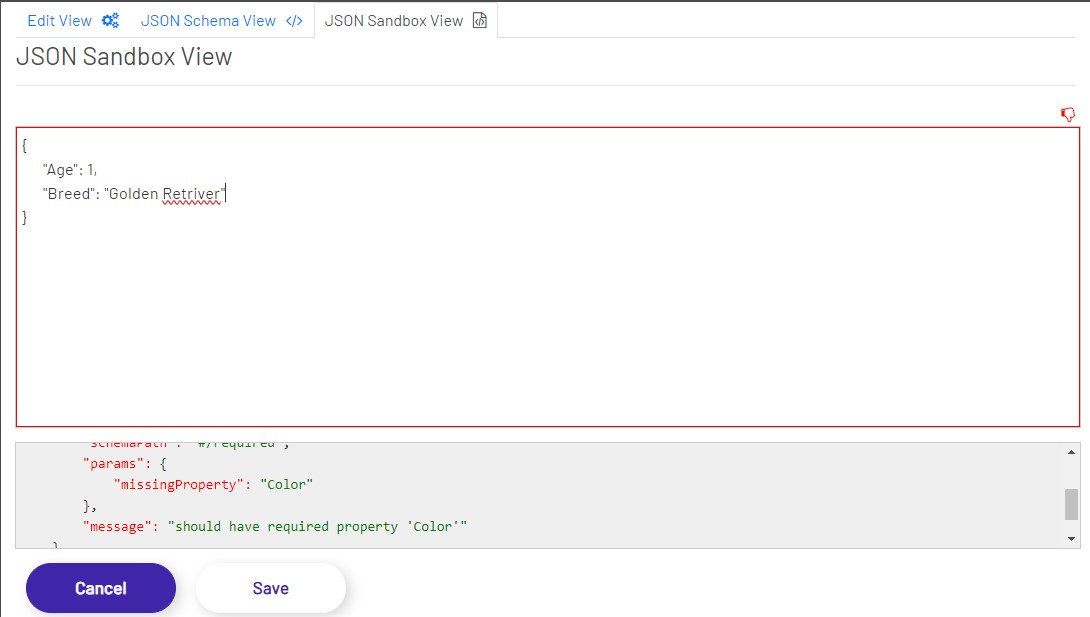
Task: Open the Edit View tab
Action: (59, 21)
